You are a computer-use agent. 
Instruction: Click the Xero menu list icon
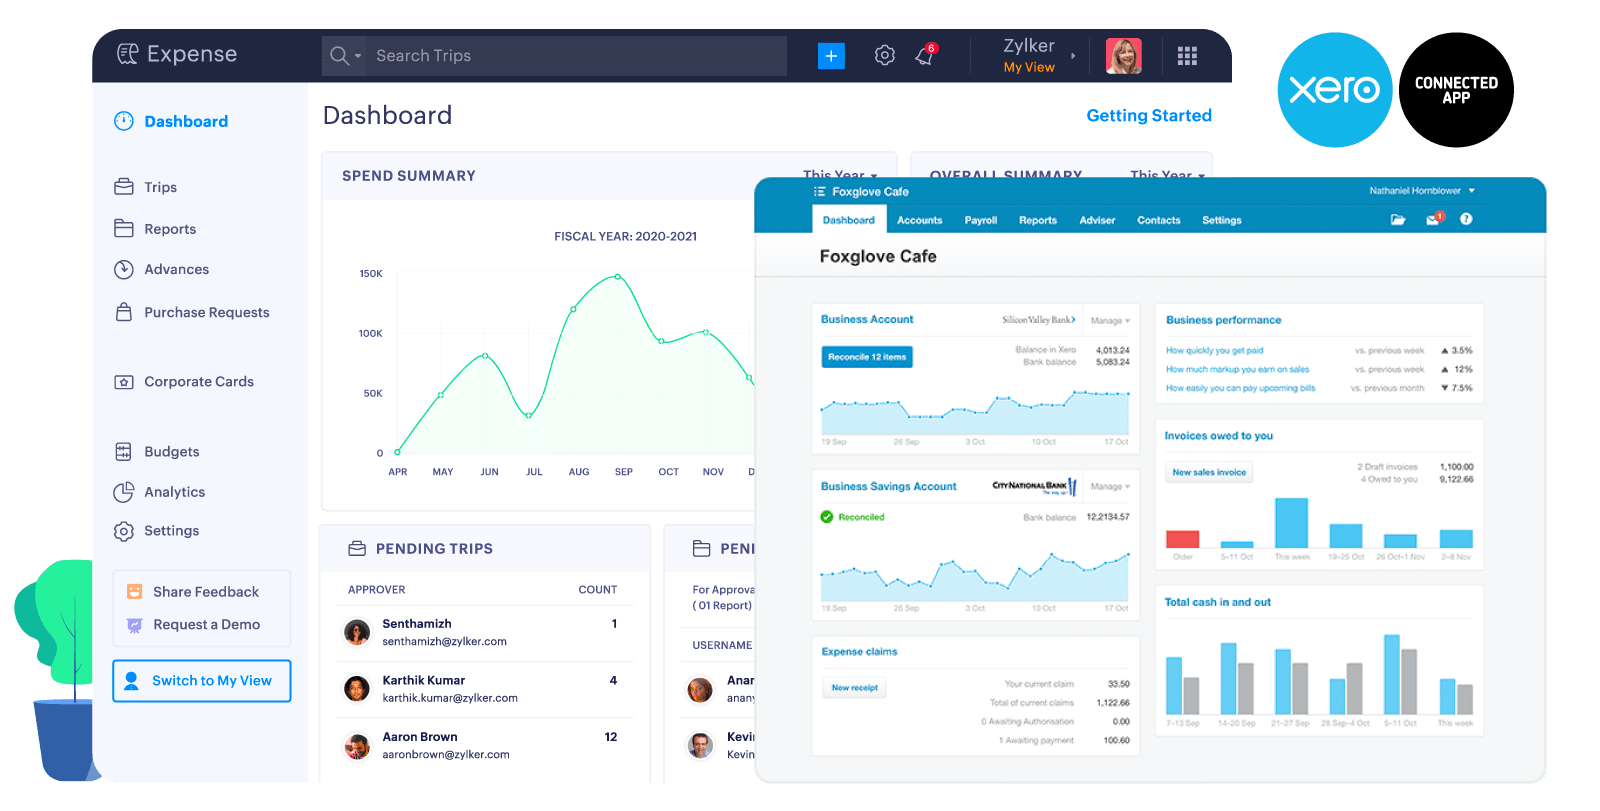tap(820, 191)
